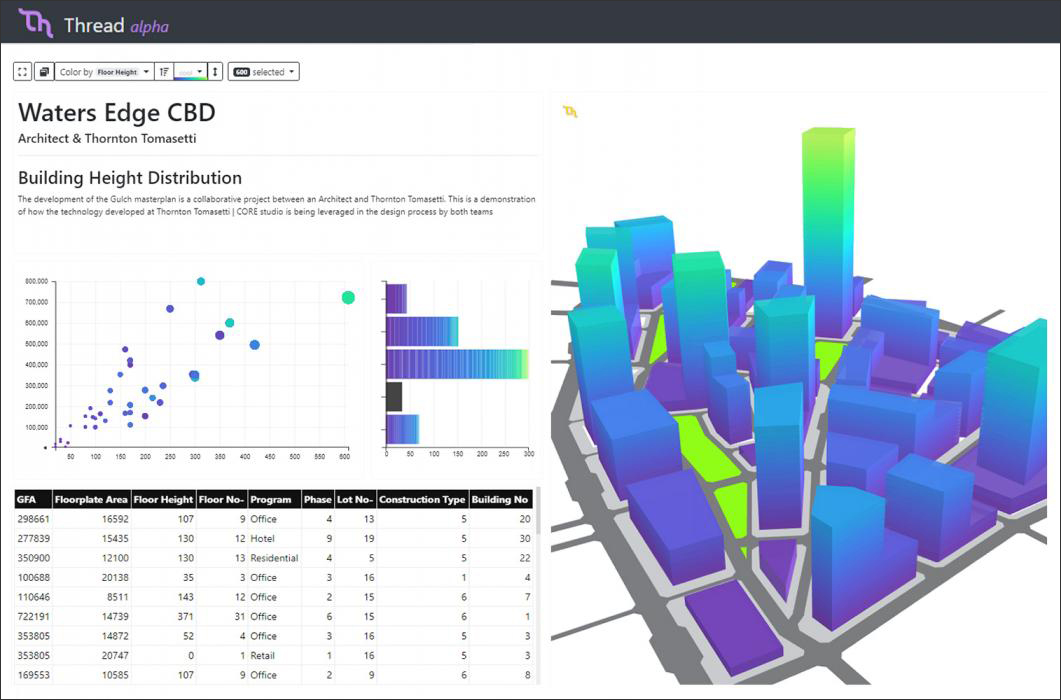Click the Construction Type column header
The image size is (1061, 700).
coord(422,500)
